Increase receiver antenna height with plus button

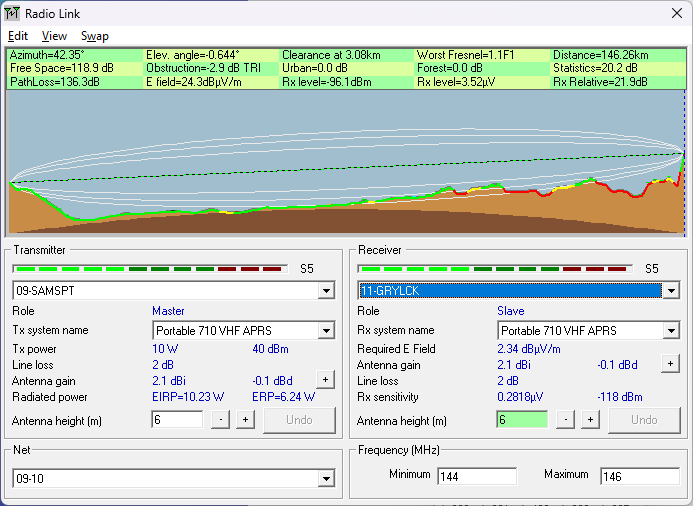590,419
